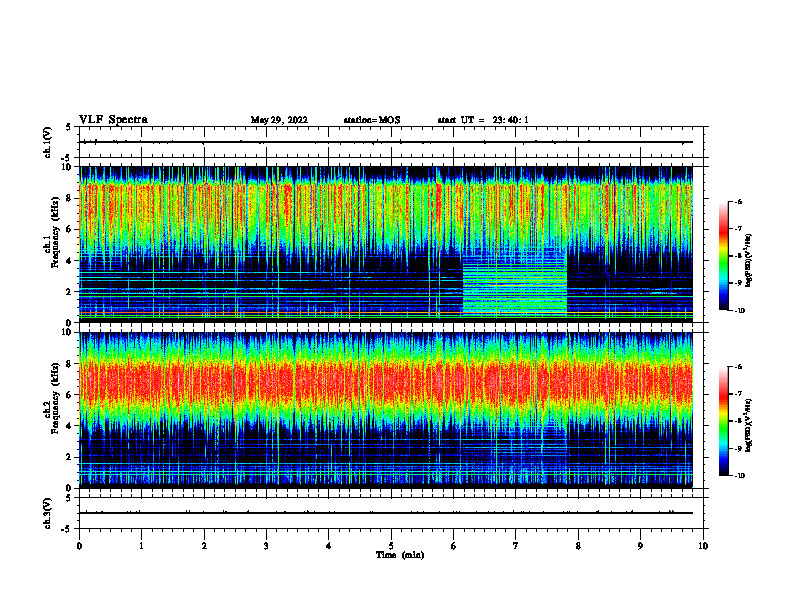Click time axis tick label 4

(x=329, y=546)
